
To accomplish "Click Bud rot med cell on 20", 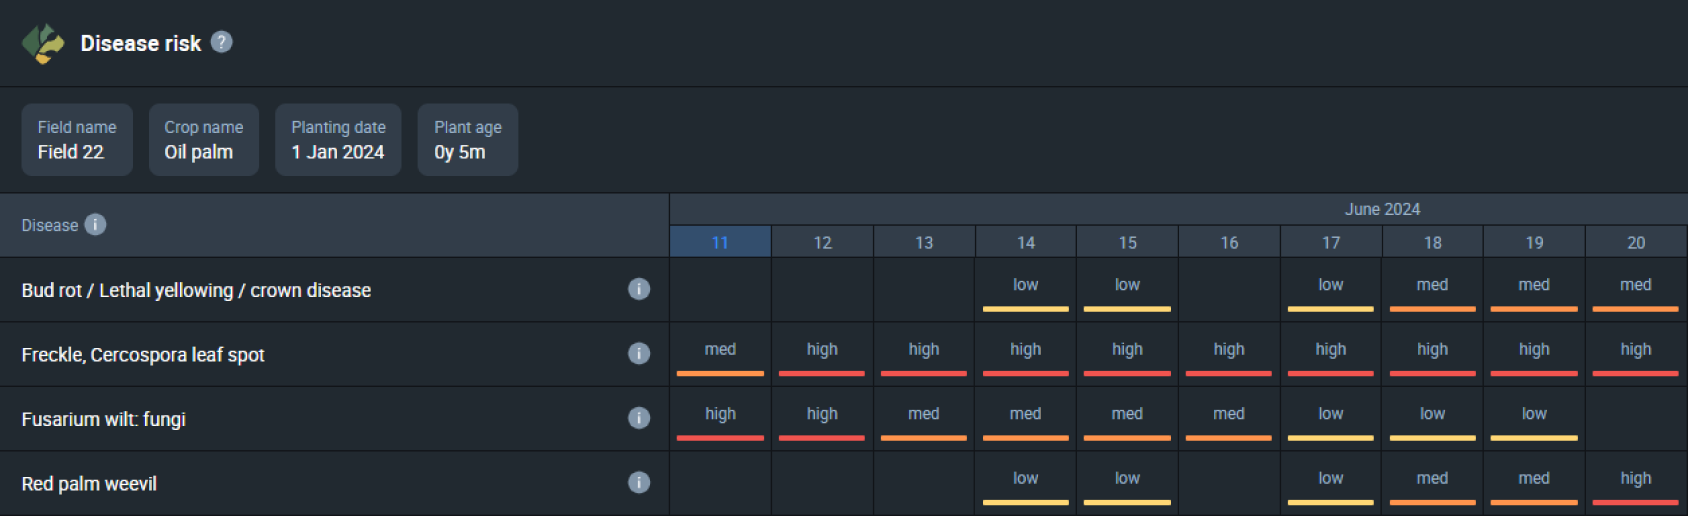I will (1636, 290).
